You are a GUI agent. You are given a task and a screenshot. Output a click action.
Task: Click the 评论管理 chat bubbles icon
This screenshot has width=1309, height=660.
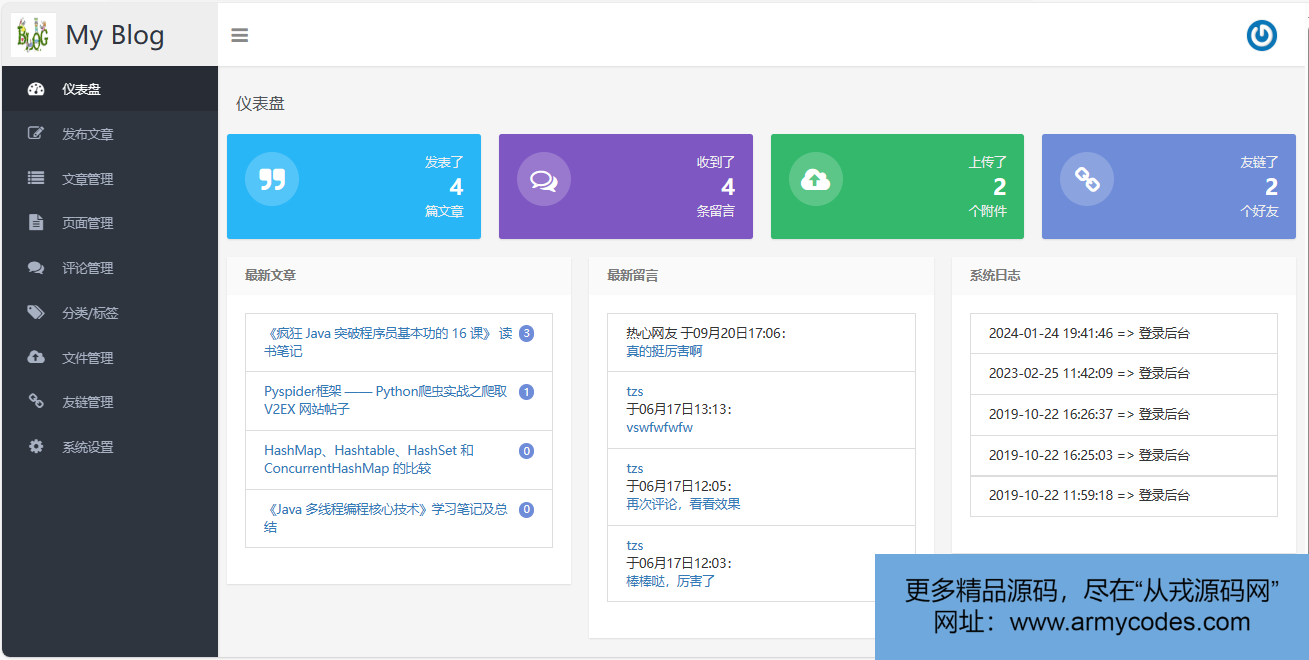pos(36,268)
